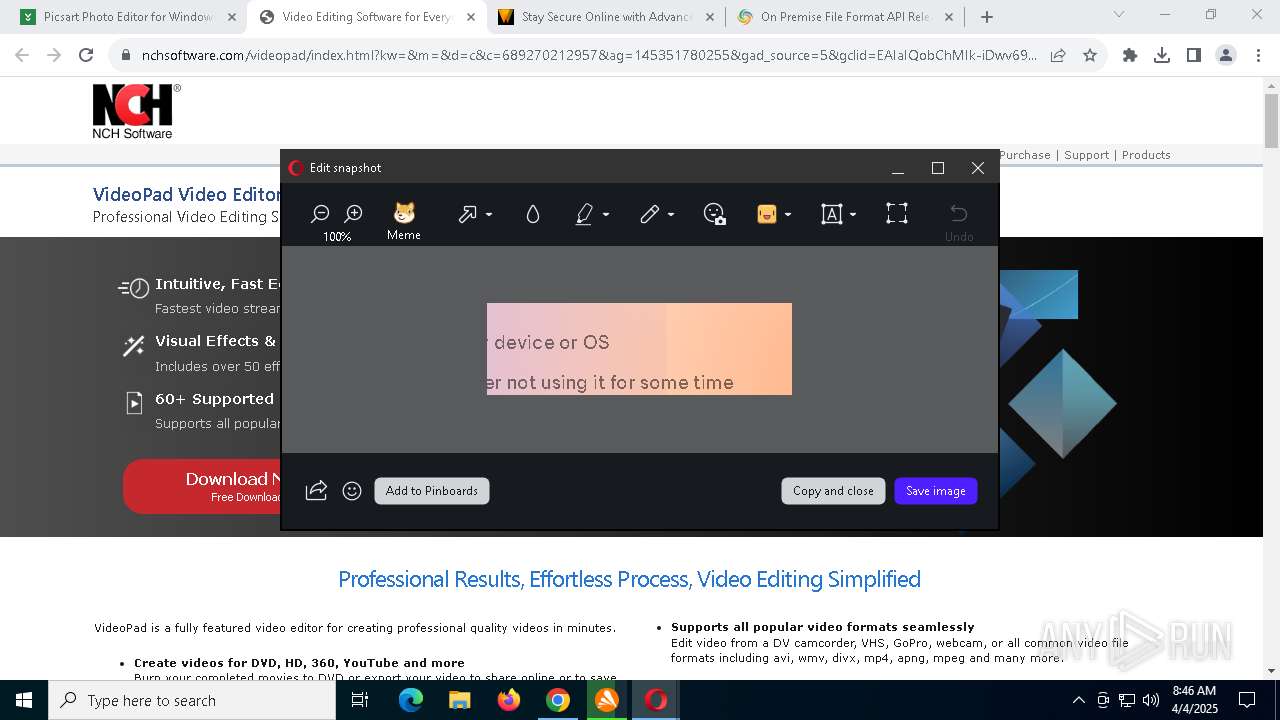Screen dimensions: 1280x720
Task: Share this page from address bar
Action: (x=1058, y=56)
